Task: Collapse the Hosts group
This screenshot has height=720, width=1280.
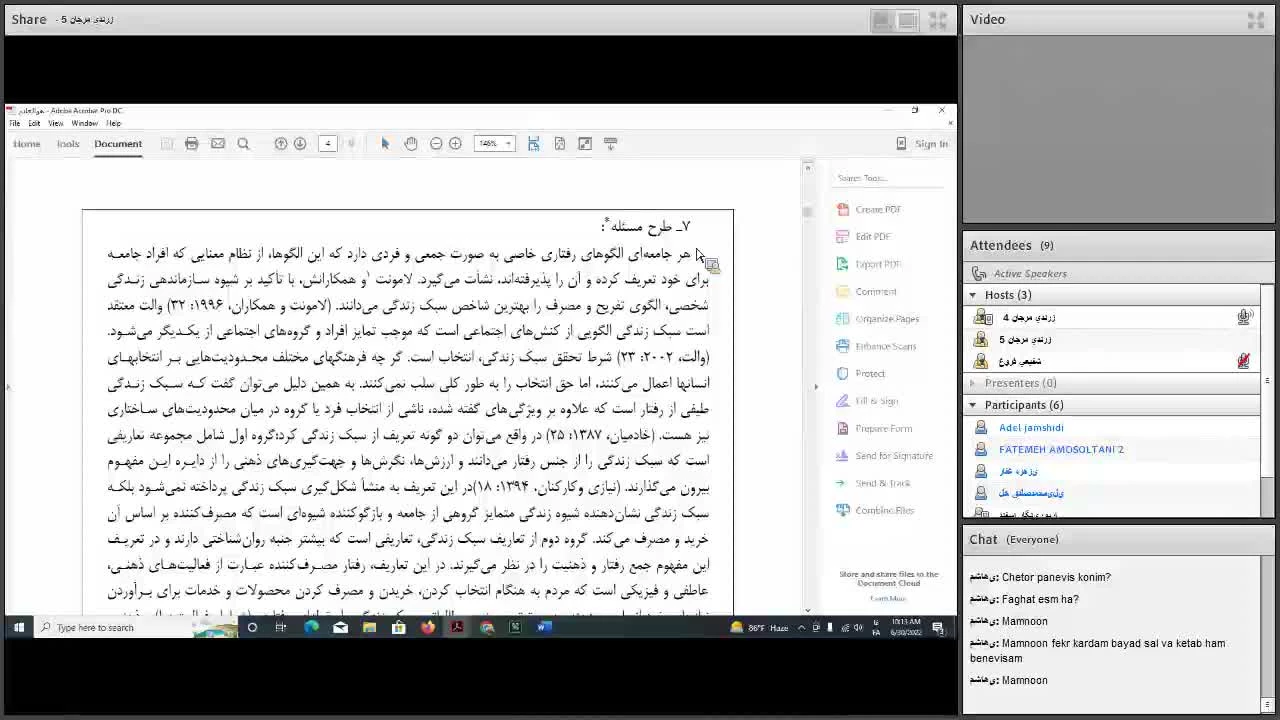Action: pos(973,295)
